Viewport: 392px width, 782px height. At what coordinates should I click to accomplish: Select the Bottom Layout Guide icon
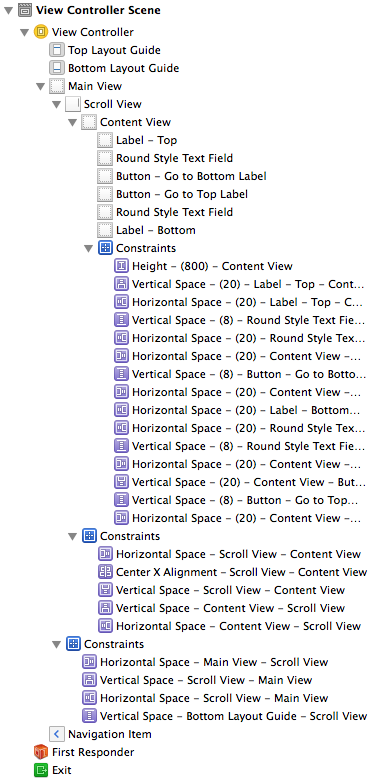[x=57, y=68]
